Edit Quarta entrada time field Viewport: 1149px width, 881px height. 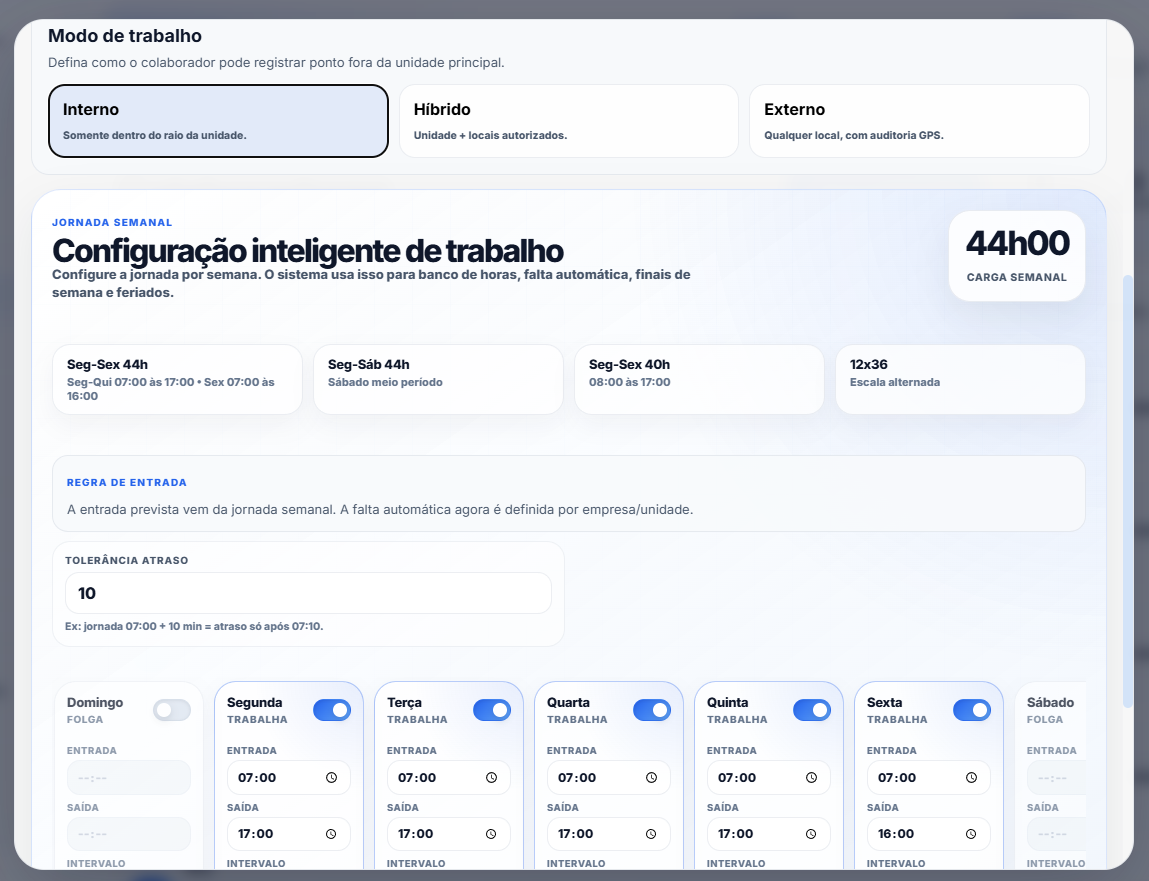click(x=609, y=778)
